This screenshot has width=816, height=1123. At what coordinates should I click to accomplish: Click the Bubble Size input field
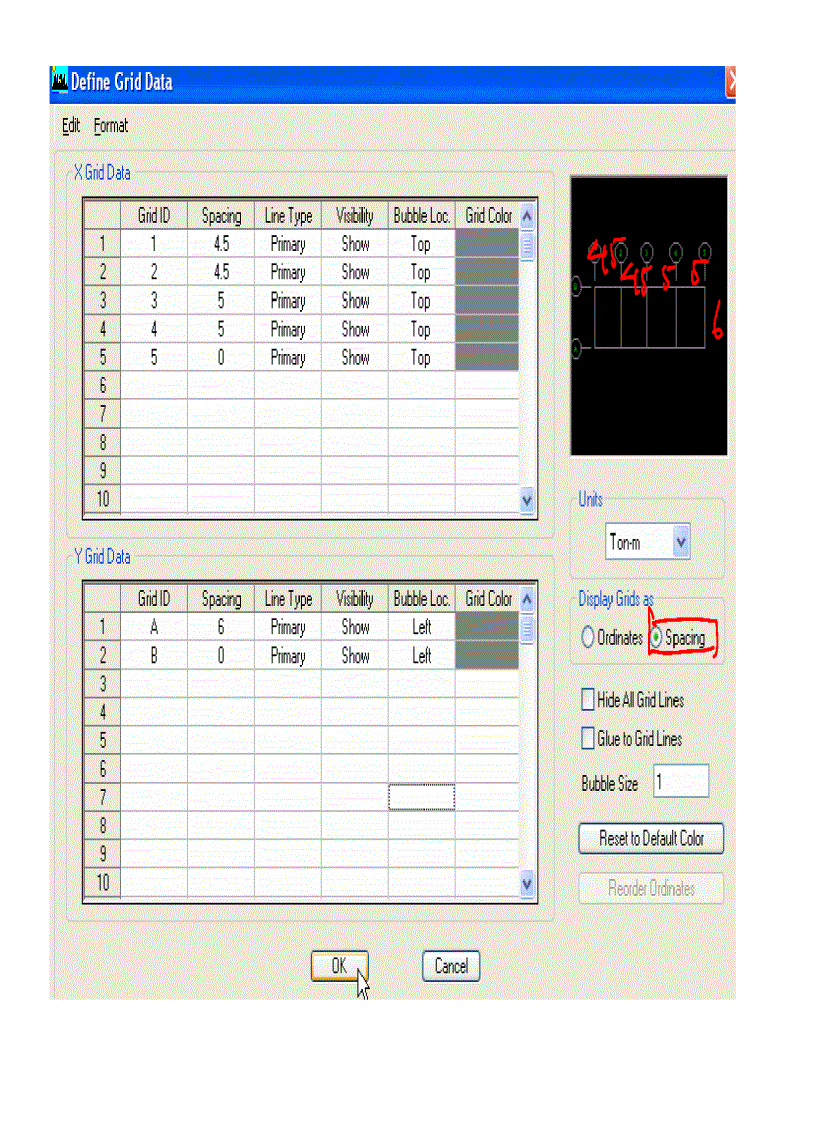click(x=680, y=782)
